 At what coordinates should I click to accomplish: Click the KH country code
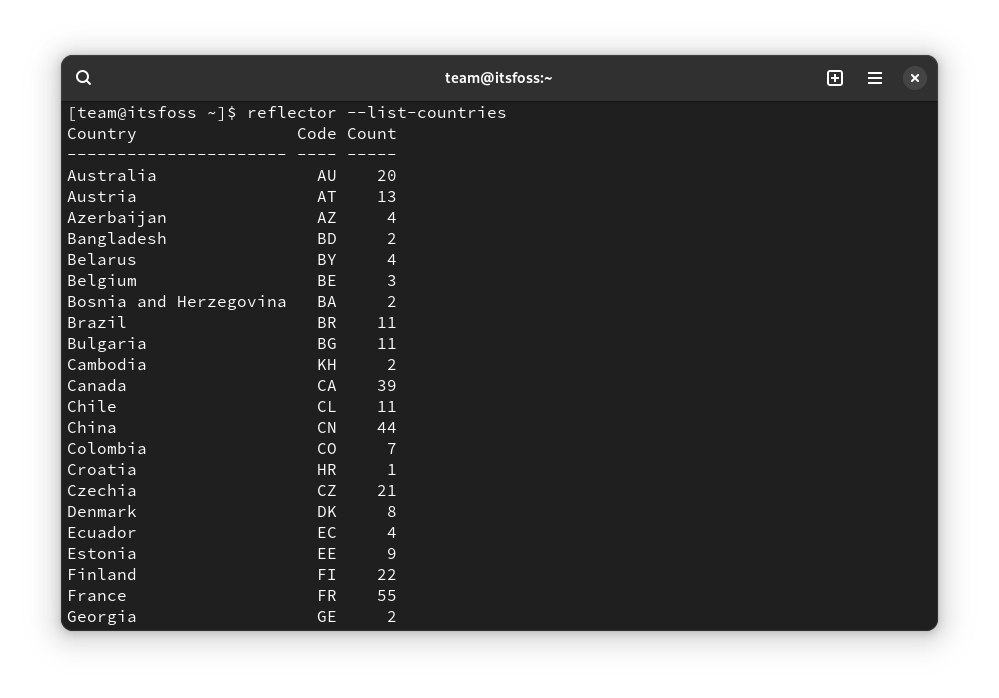pyautogui.click(x=327, y=365)
